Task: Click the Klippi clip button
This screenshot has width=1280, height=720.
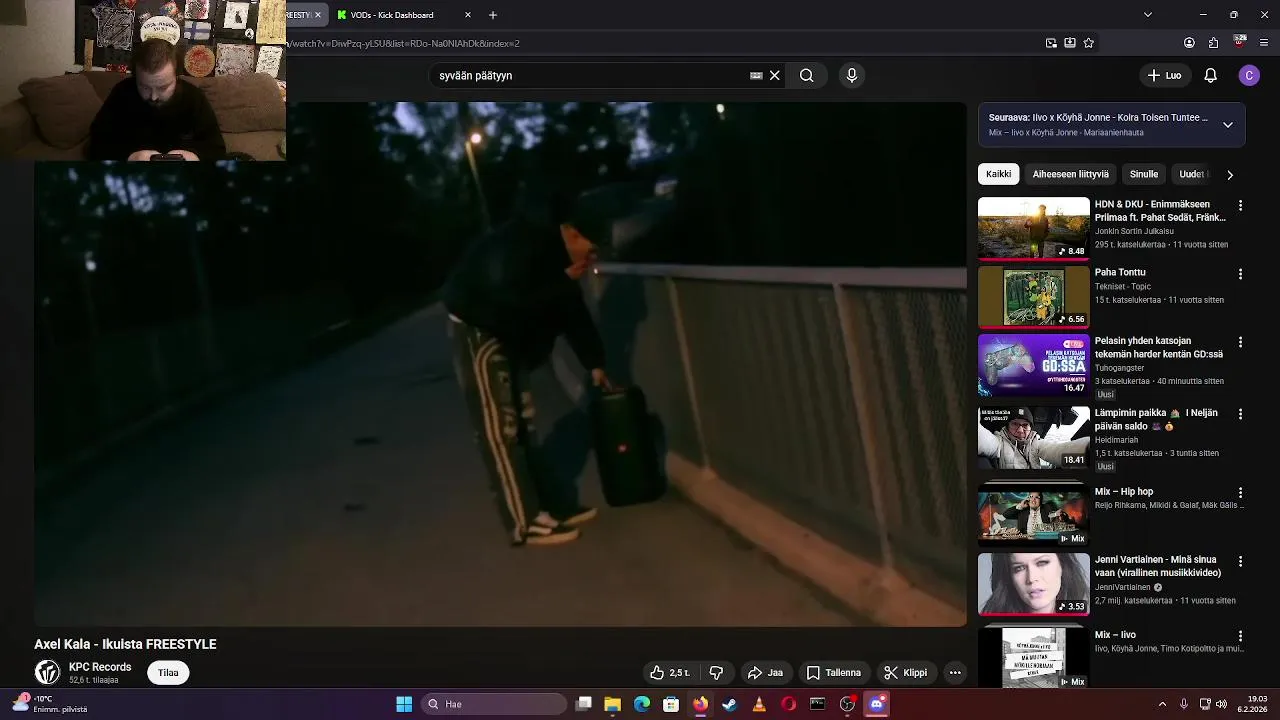Action: [x=905, y=672]
